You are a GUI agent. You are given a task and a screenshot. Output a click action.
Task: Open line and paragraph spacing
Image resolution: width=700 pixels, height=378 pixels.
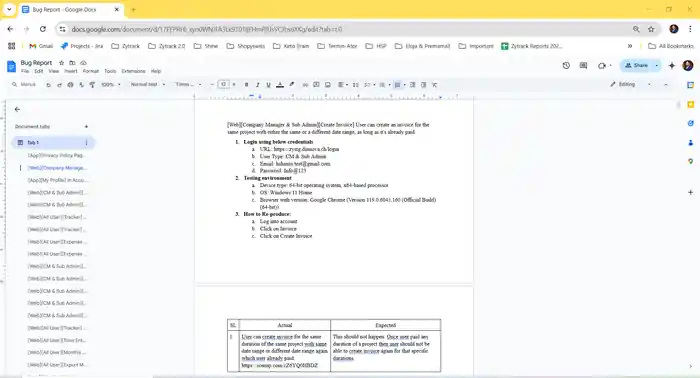(x=356, y=85)
